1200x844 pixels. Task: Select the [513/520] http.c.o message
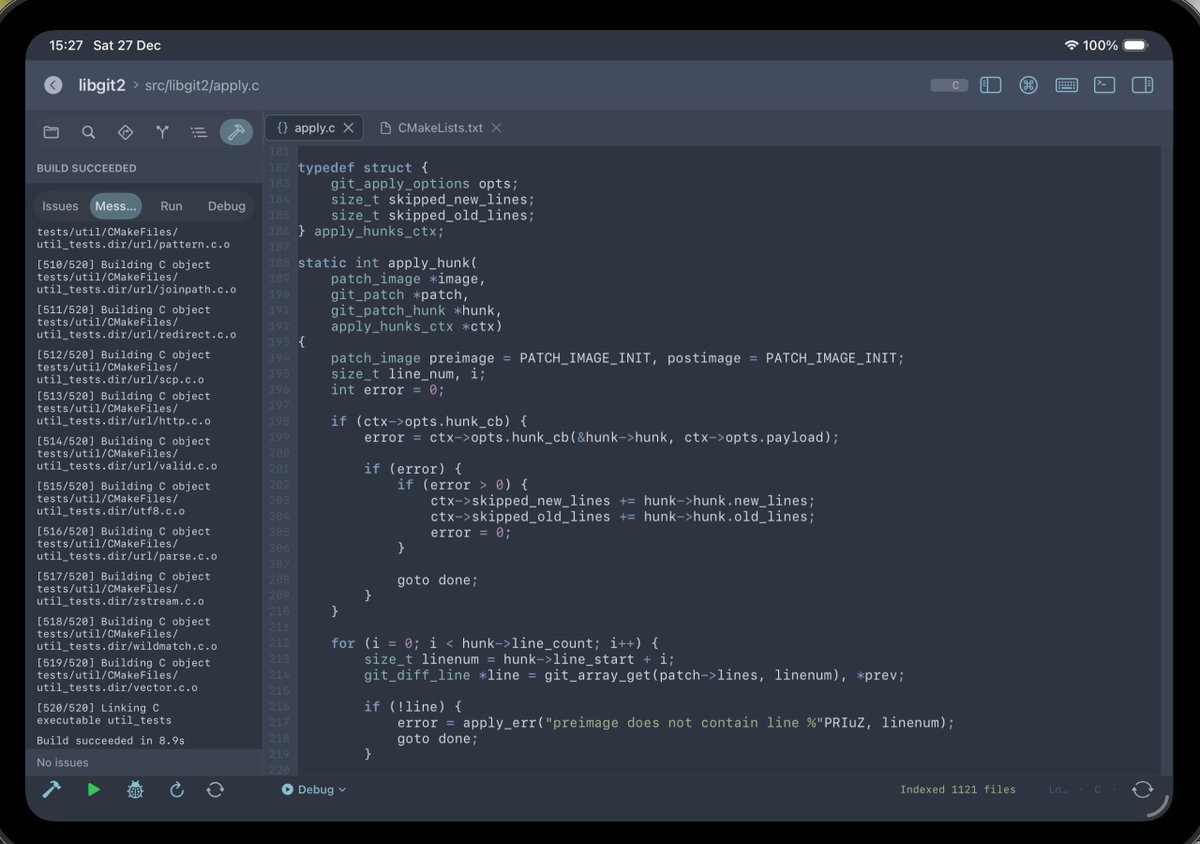point(124,408)
